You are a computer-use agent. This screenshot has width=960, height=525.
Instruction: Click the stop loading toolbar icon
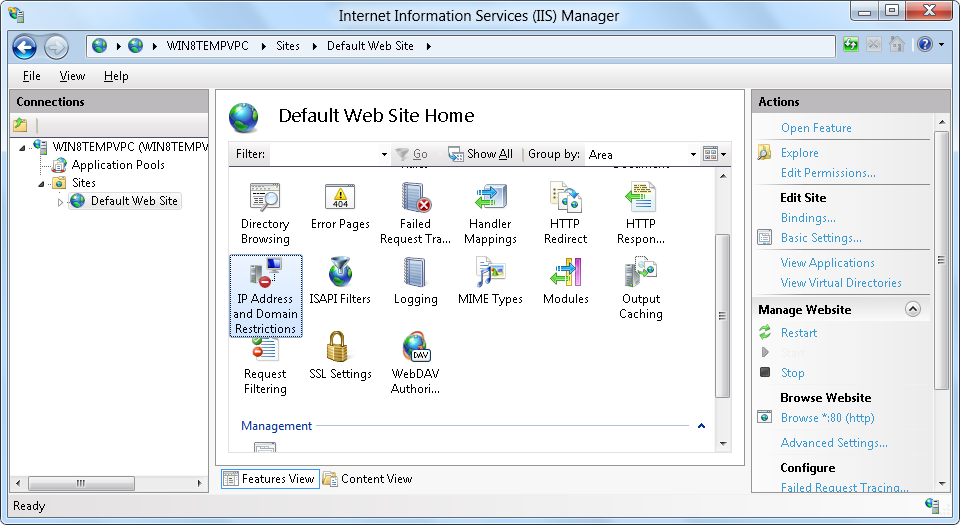[874, 45]
